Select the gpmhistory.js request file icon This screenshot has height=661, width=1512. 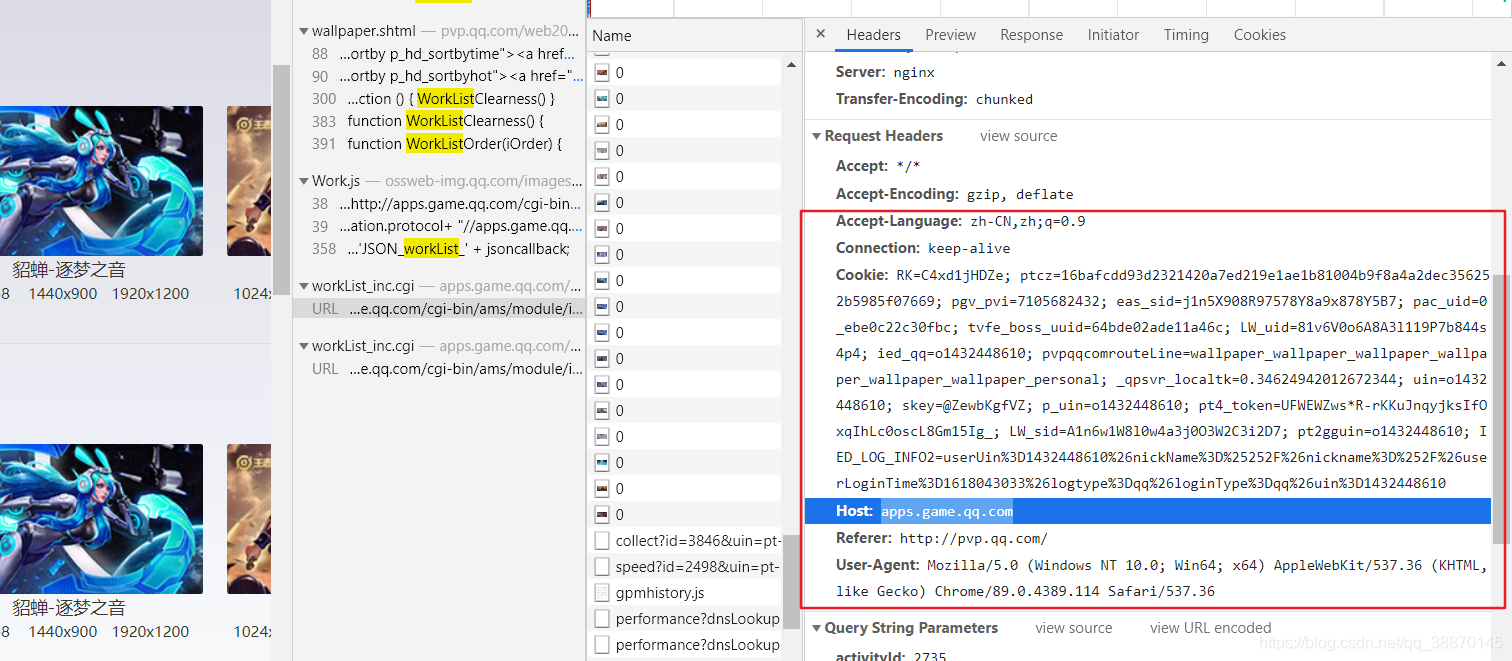click(602, 592)
